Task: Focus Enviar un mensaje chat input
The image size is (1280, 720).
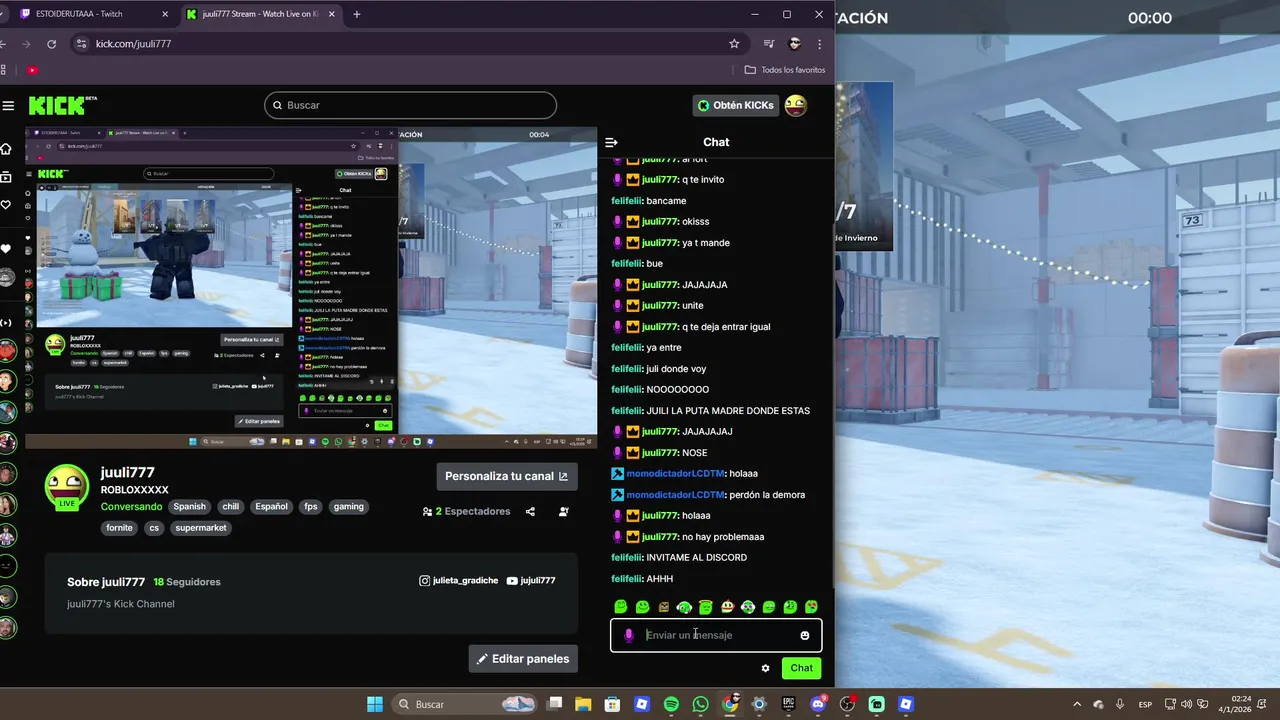Action: [717, 635]
